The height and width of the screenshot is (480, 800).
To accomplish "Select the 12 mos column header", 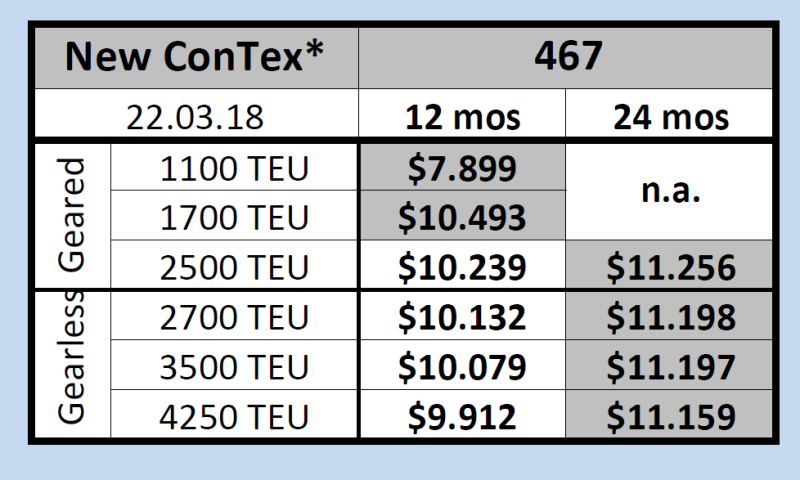I will [462, 117].
